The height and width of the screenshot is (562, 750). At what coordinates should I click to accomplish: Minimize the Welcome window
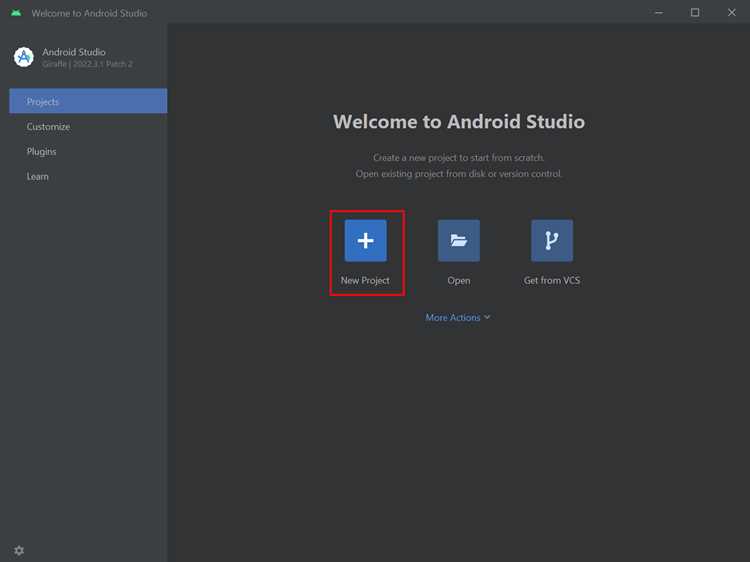(x=659, y=13)
